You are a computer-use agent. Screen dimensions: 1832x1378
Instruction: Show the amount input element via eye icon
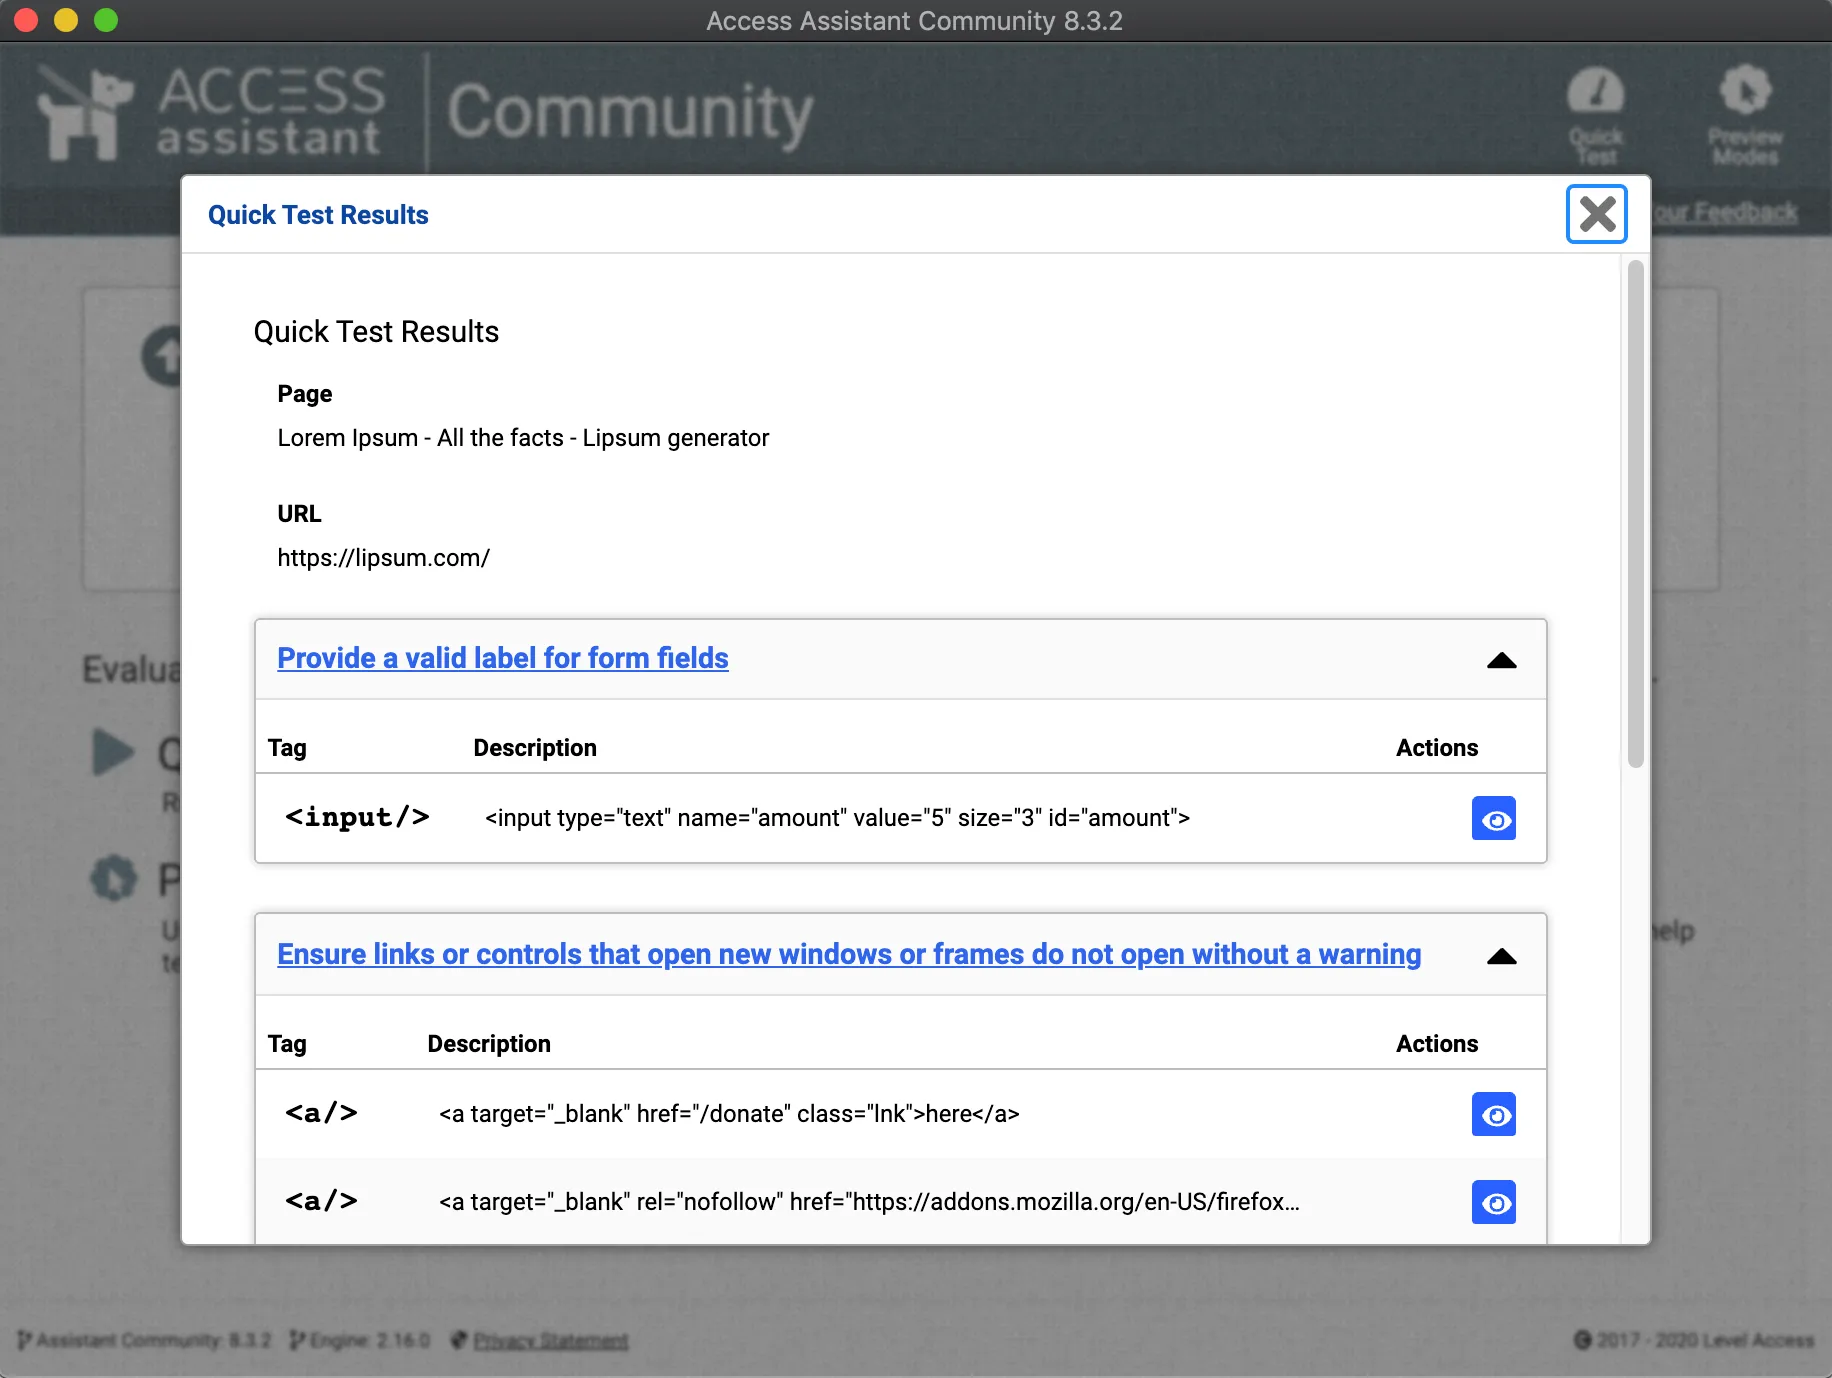(x=1494, y=819)
